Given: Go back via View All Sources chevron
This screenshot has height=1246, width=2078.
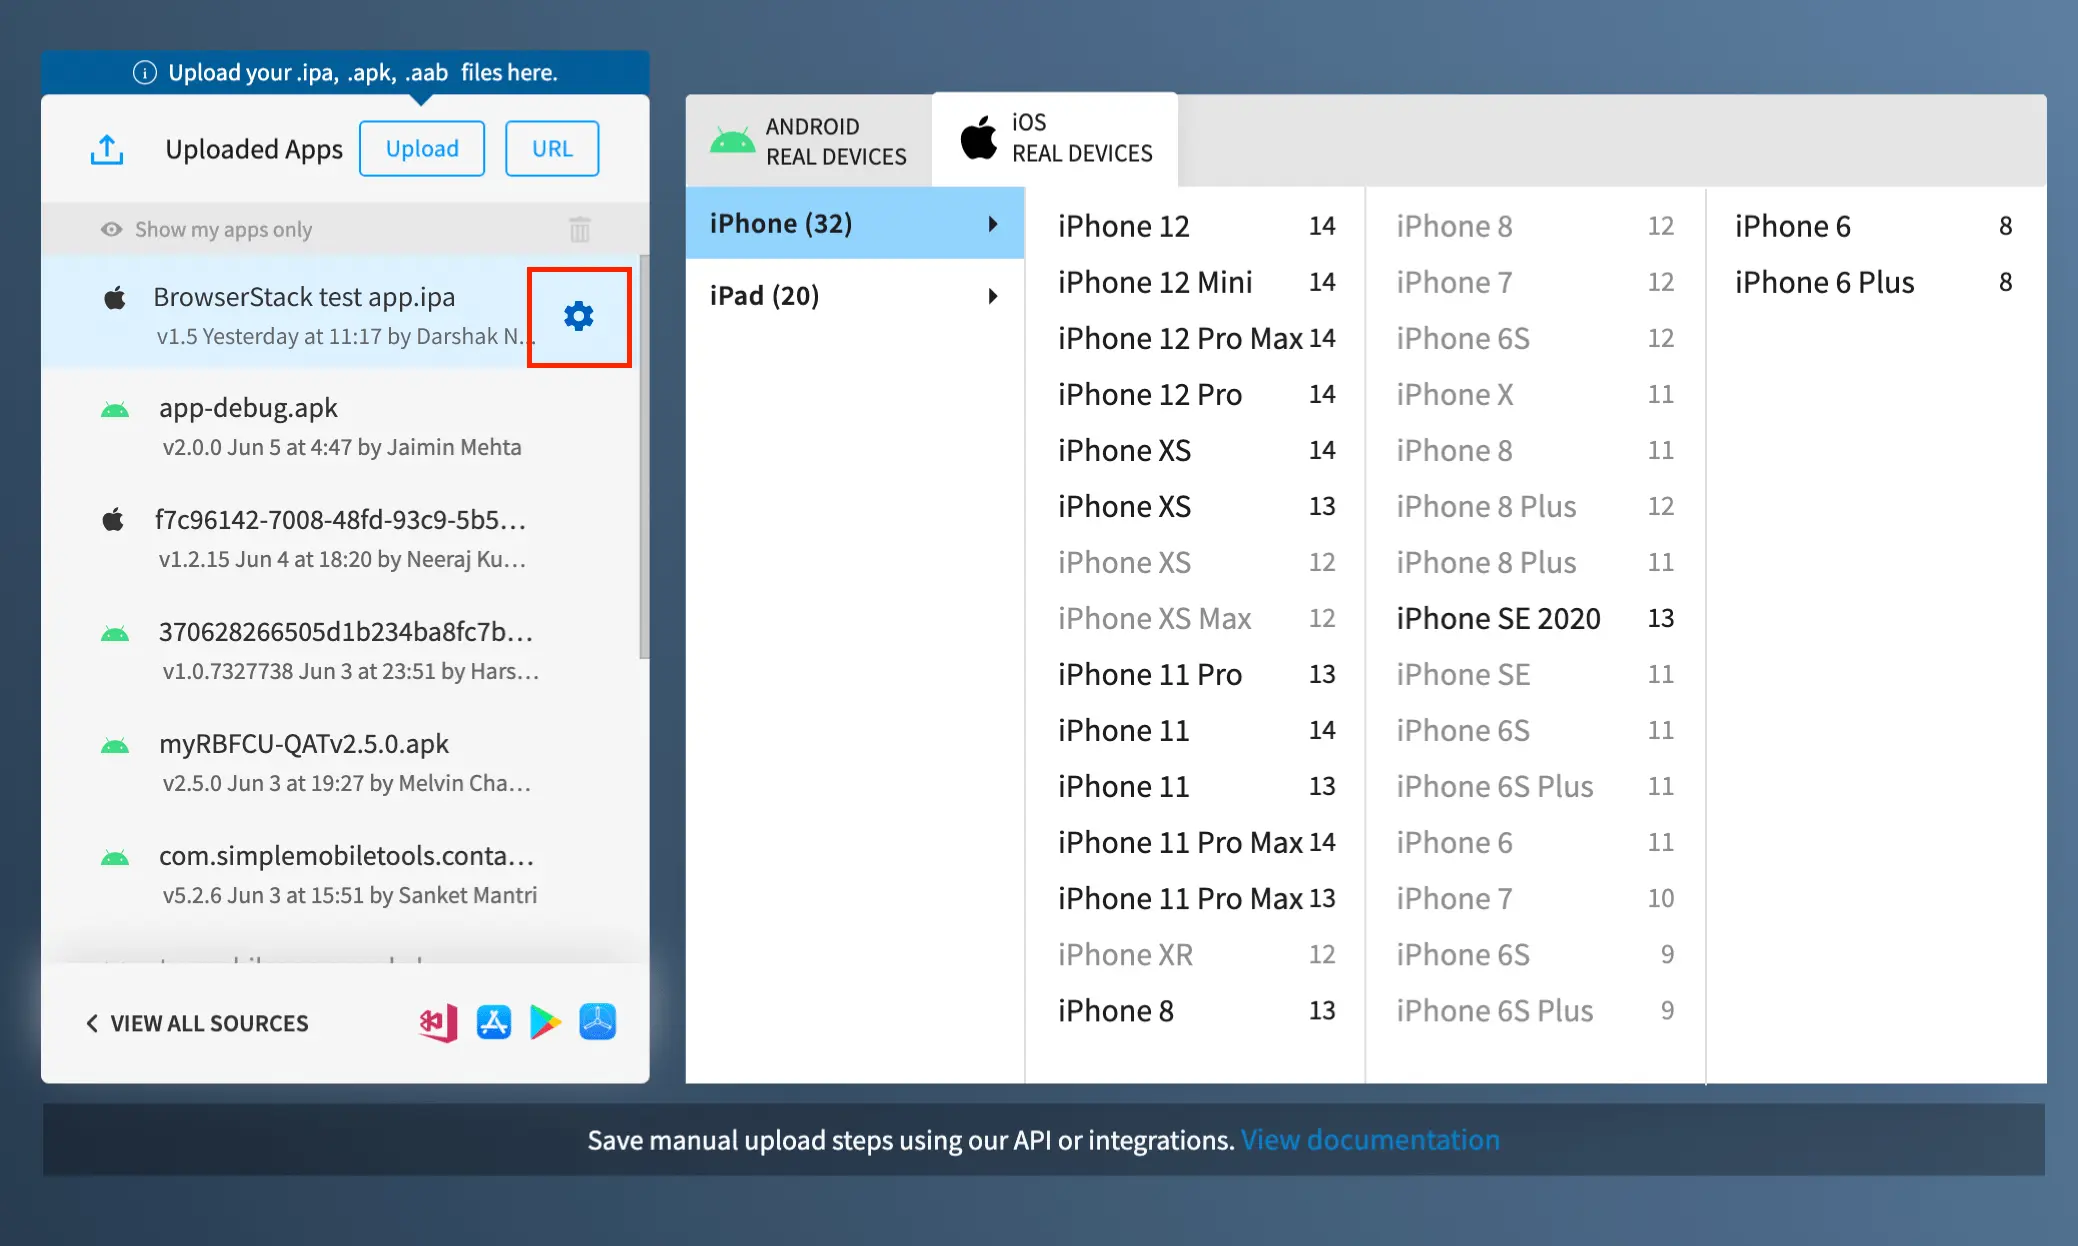Looking at the screenshot, I should (92, 1023).
